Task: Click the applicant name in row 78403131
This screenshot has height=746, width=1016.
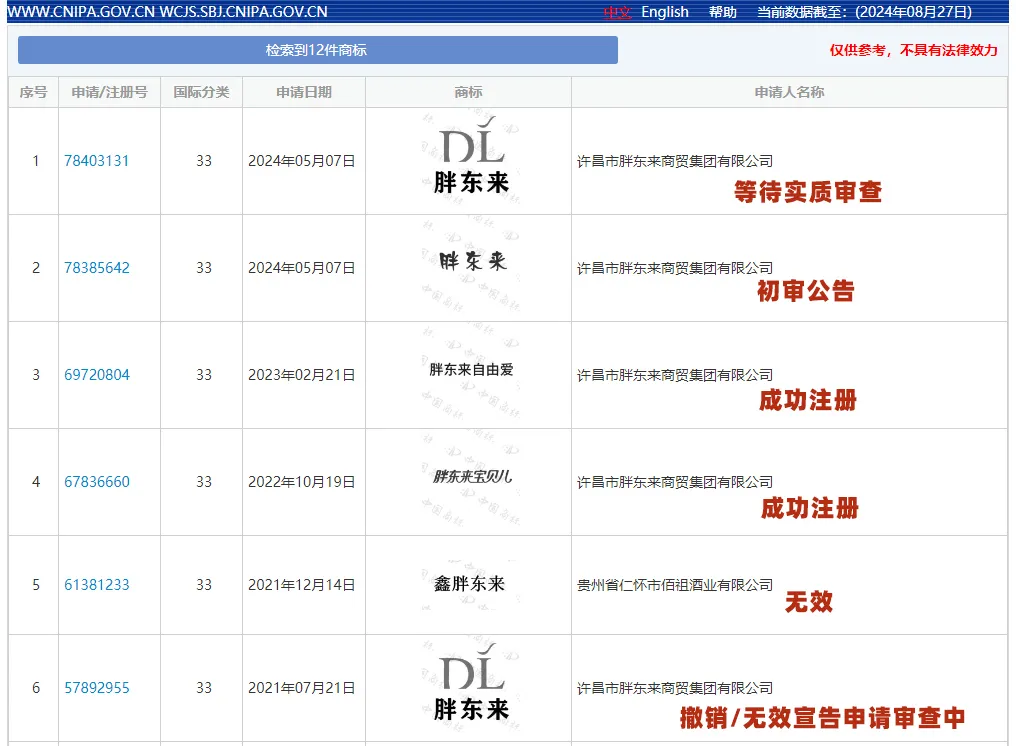Action: pos(675,161)
